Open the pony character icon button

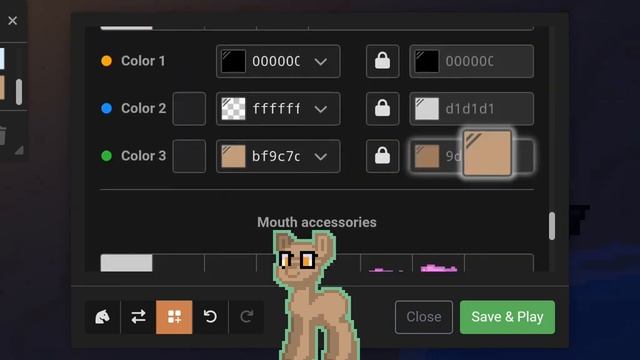pos(102,317)
